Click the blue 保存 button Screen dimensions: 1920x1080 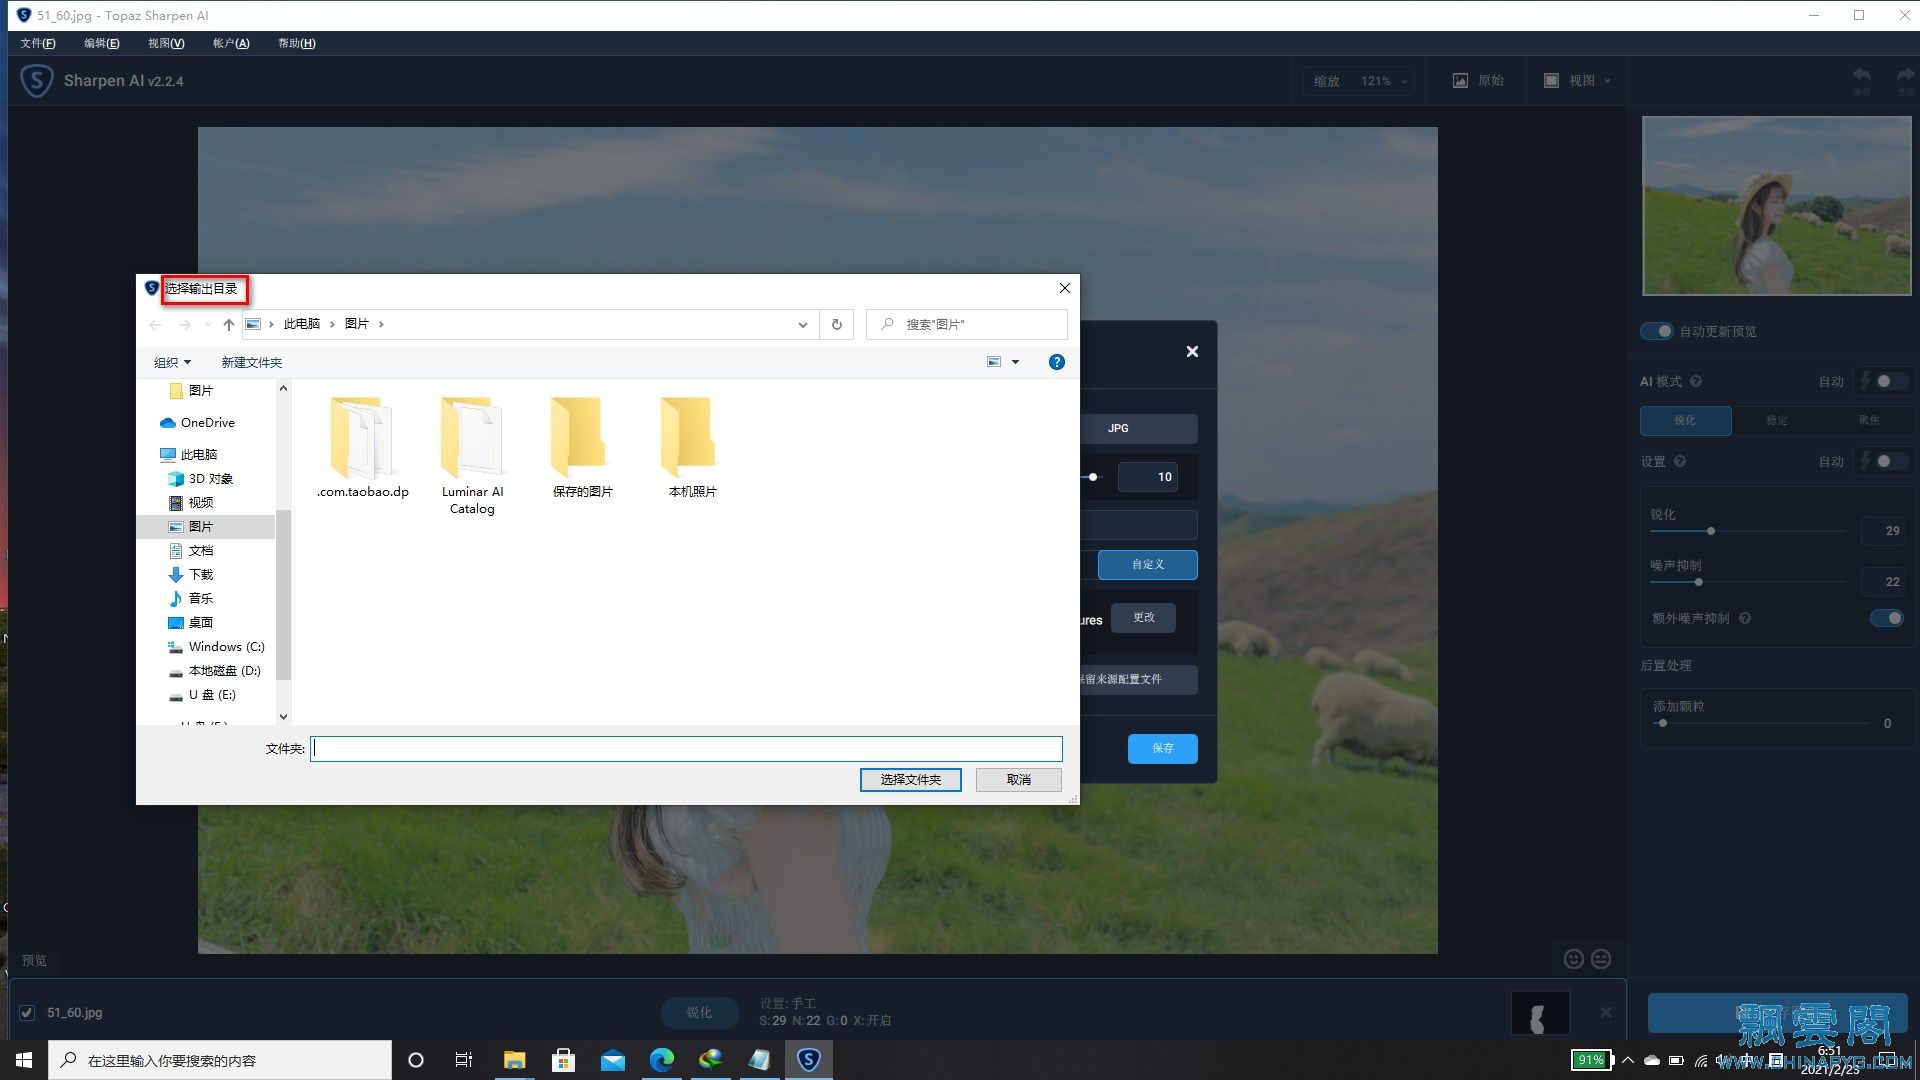1162,748
